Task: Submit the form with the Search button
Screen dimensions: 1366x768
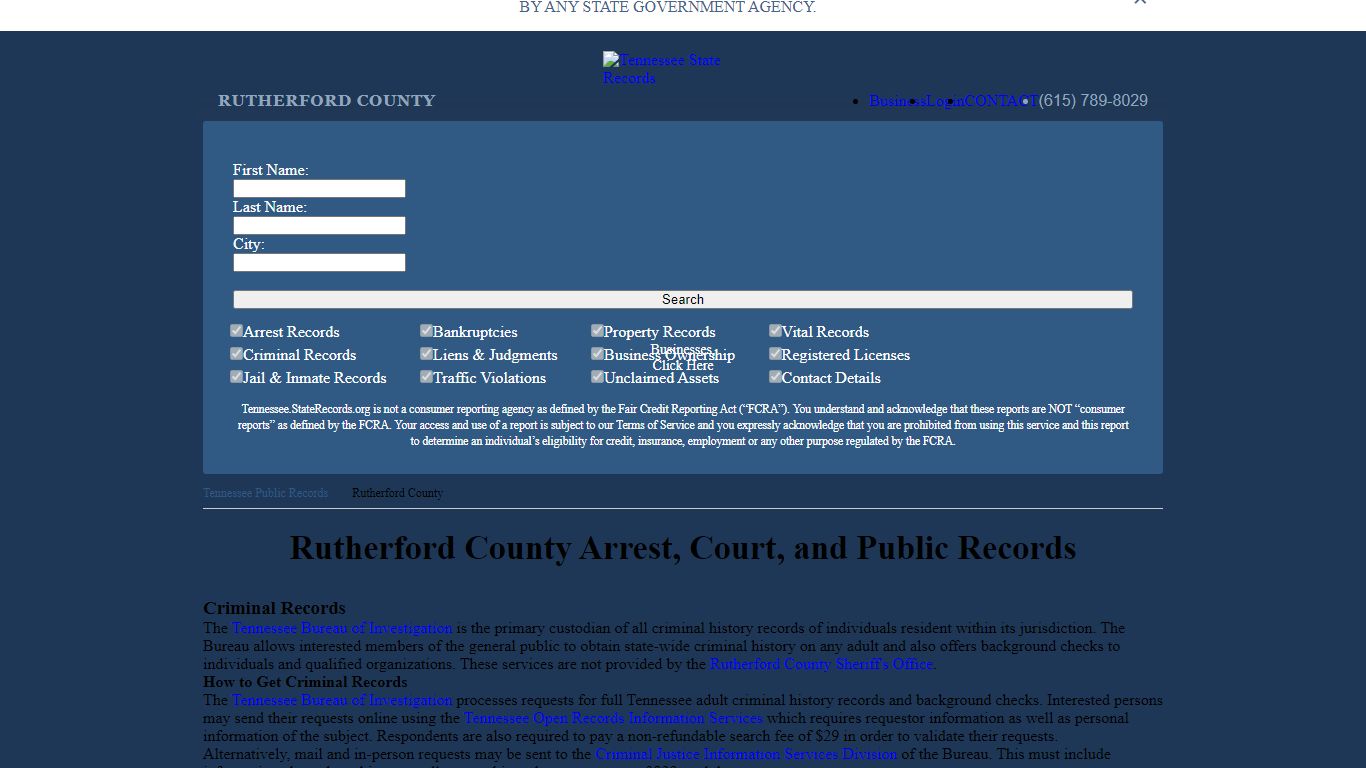Action: [683, 300]
